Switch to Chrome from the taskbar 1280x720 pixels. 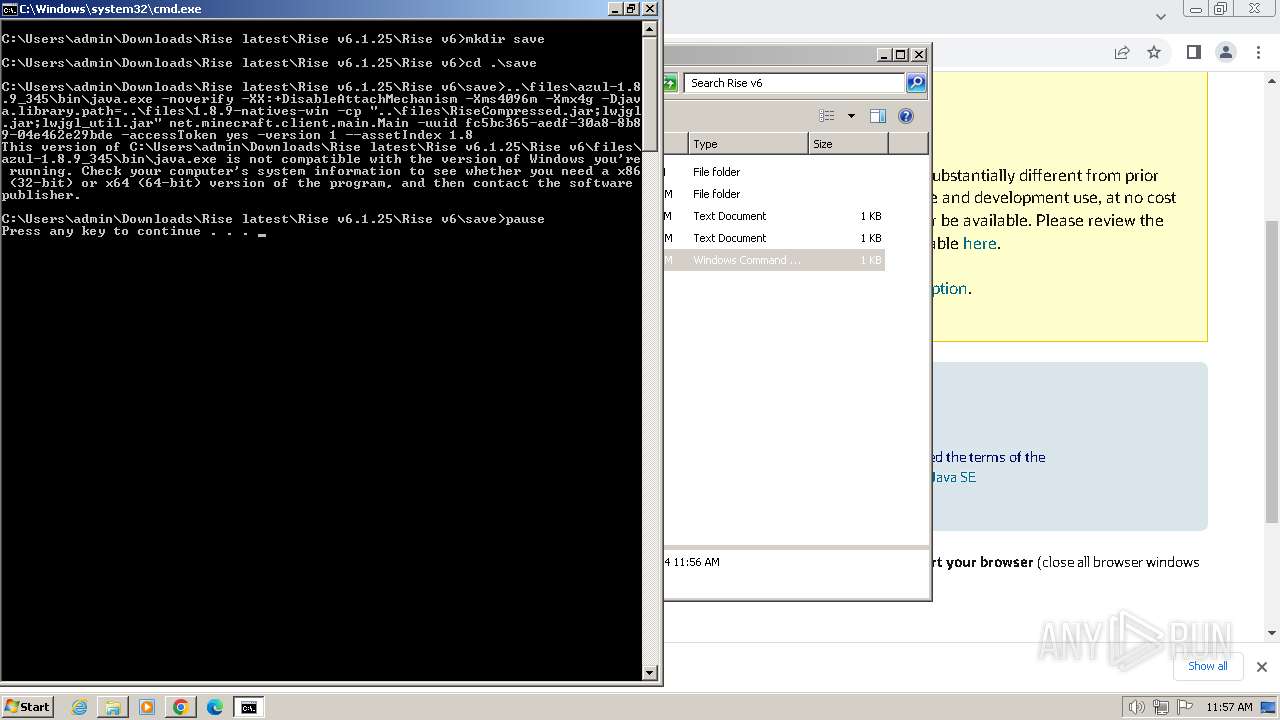pyautogui.click(x=181, y=707)
